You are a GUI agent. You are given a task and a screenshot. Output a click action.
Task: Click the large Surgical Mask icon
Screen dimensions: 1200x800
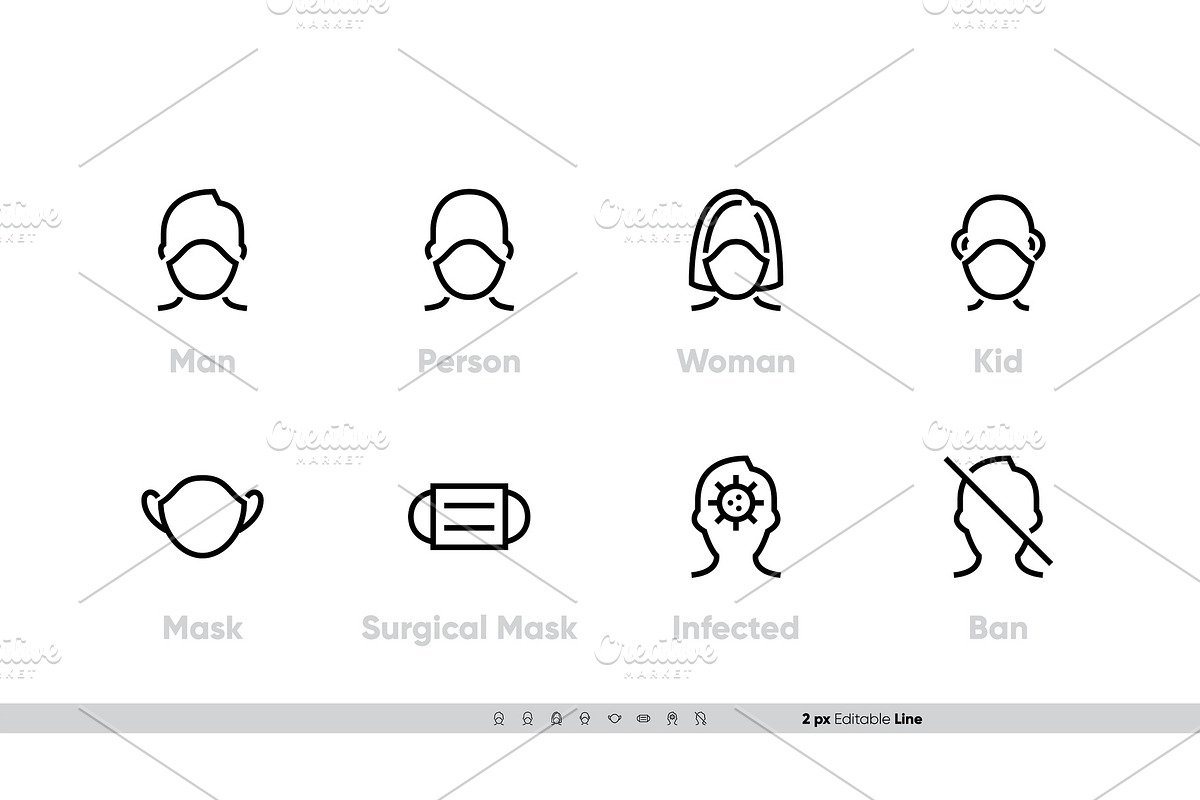(470, 516)
